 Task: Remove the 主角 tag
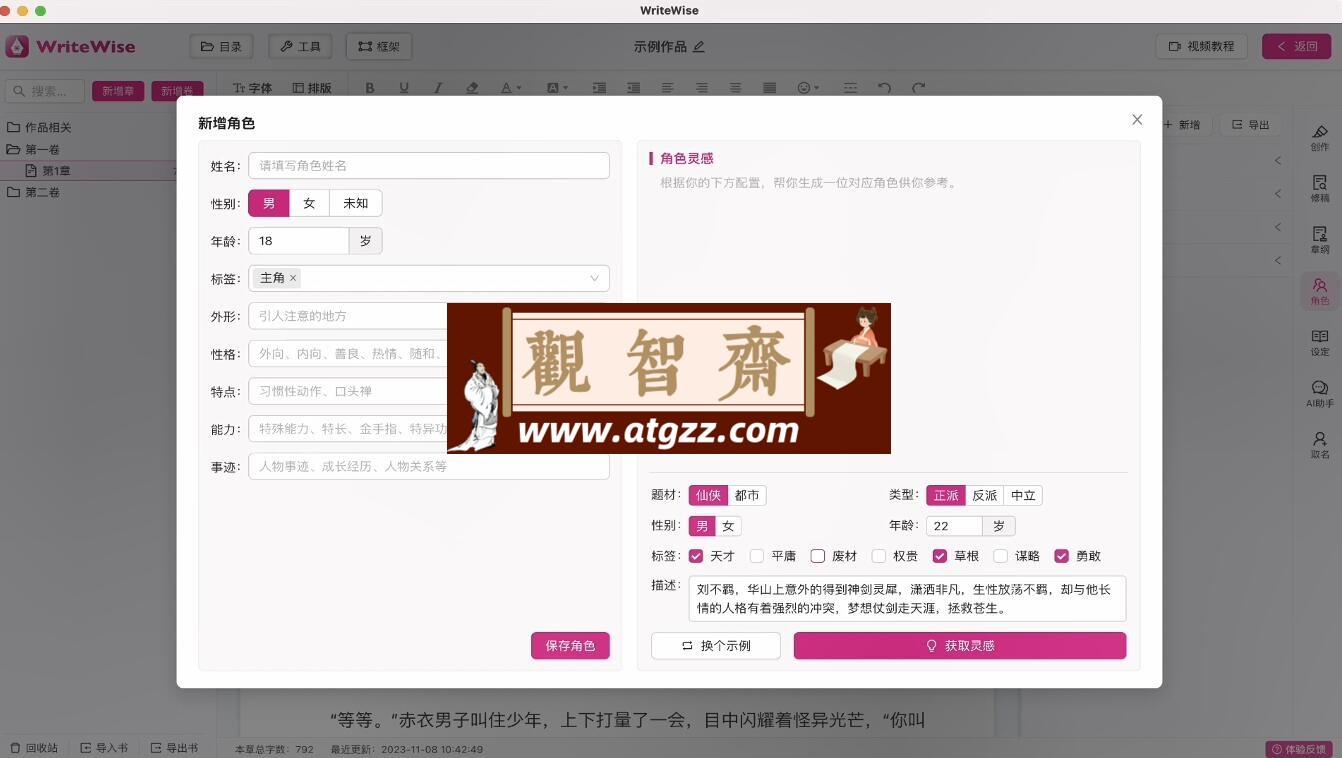point(293,278)
